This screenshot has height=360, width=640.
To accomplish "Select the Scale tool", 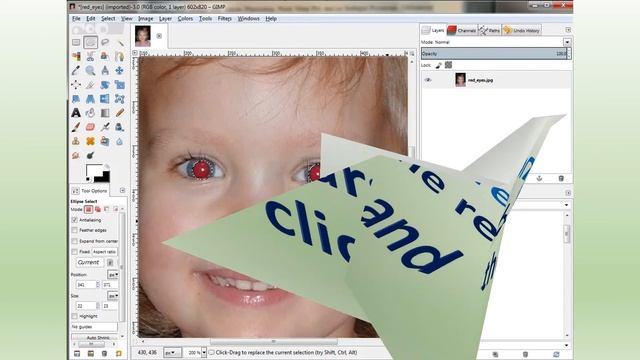I will pos(120,84).
